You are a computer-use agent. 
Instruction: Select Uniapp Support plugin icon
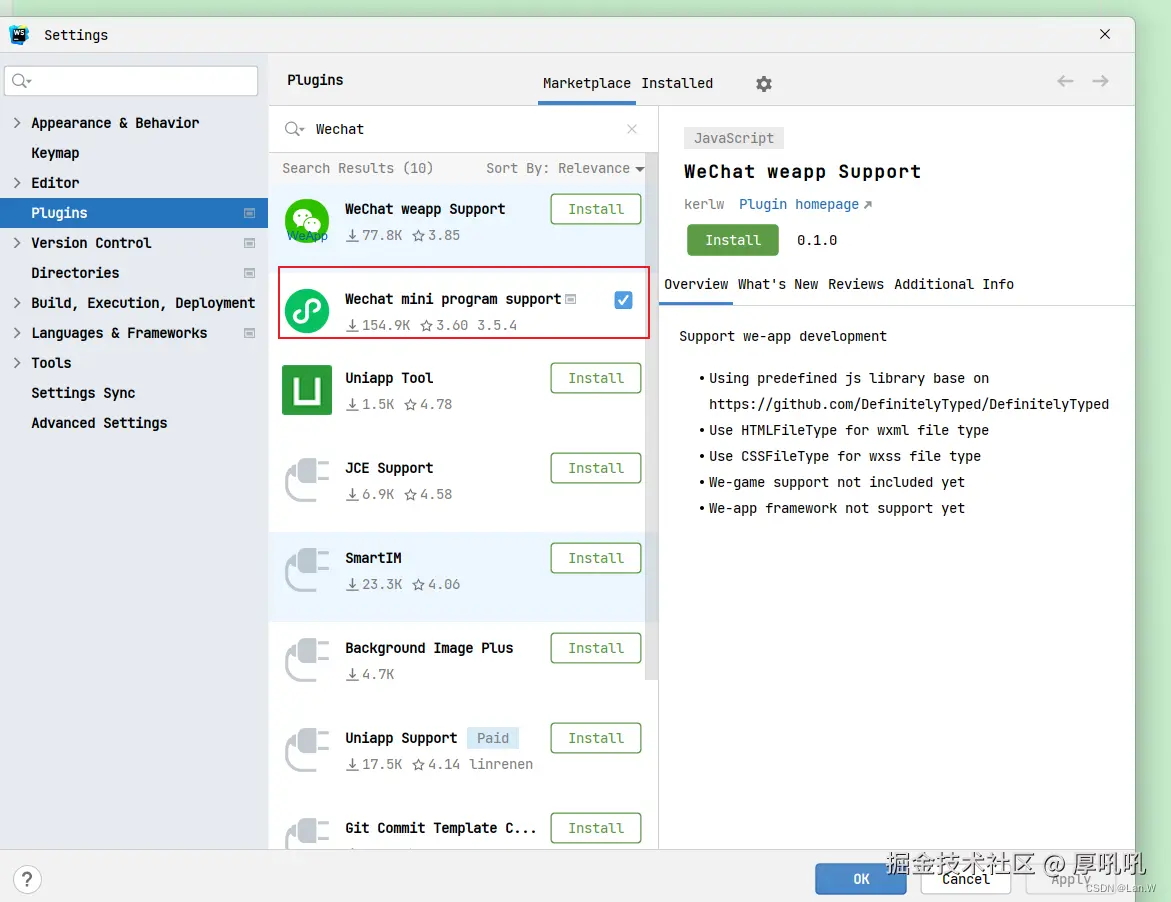[x=307, y=750]
